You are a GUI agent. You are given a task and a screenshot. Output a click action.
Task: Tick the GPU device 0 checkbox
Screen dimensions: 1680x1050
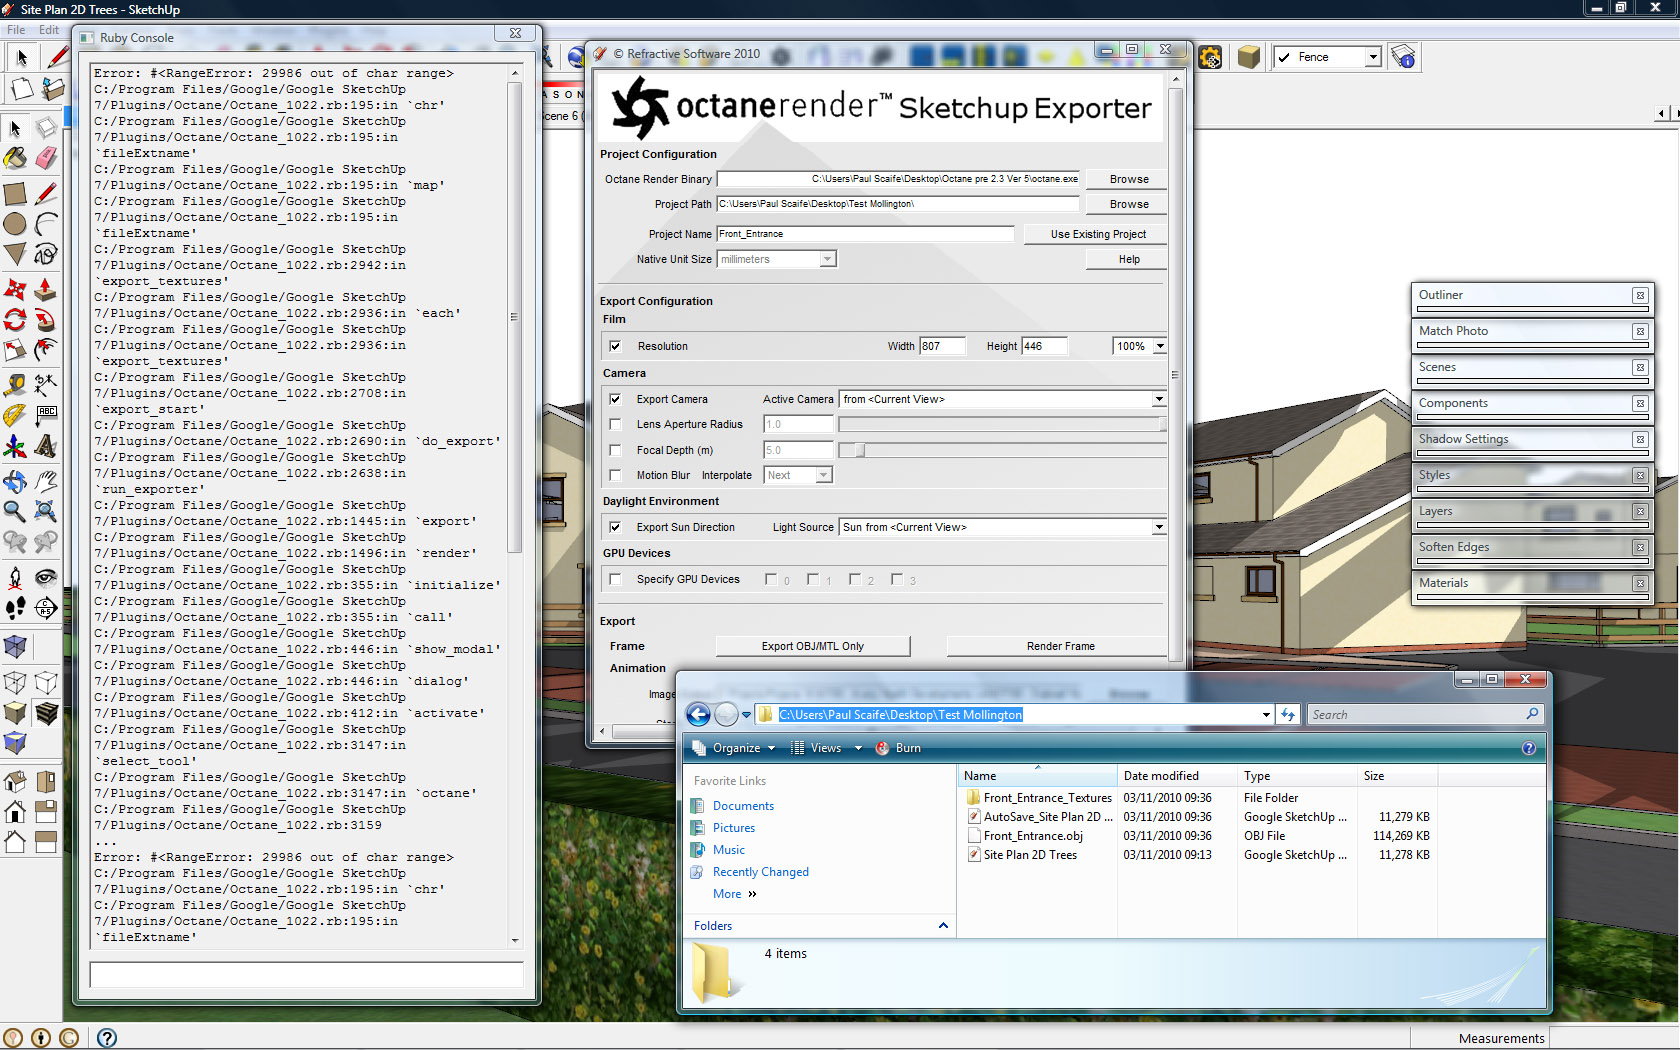(x=771, y=579)
